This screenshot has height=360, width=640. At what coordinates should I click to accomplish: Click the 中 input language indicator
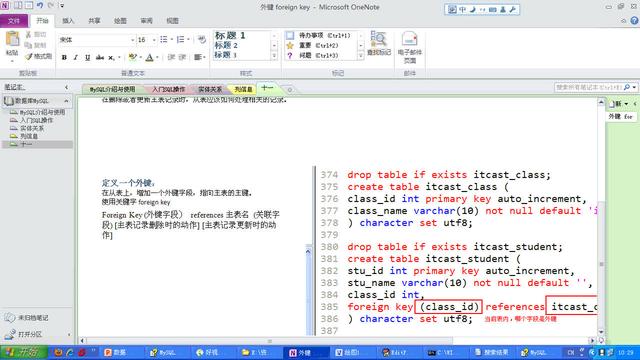(462, 9)
